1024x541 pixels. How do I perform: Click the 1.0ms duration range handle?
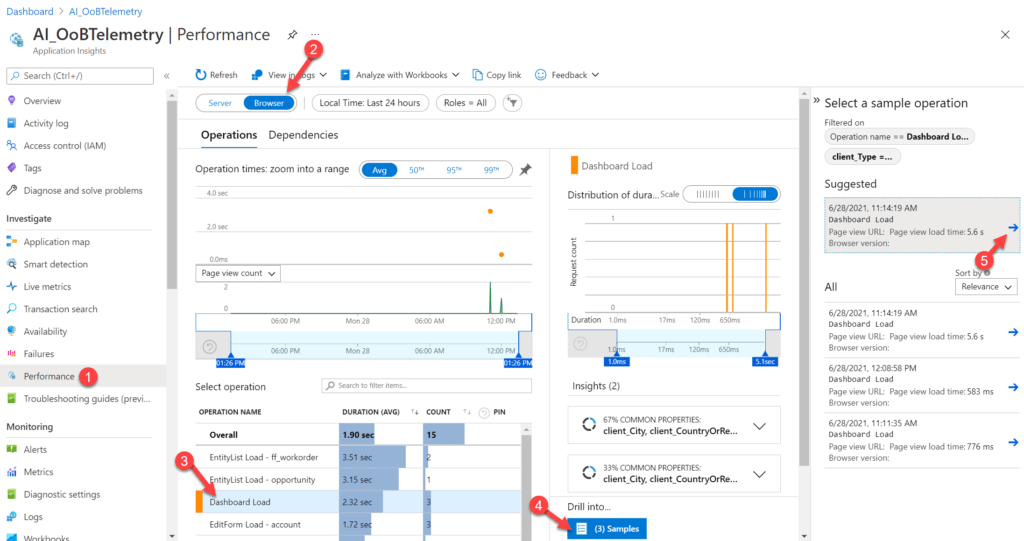616,361
